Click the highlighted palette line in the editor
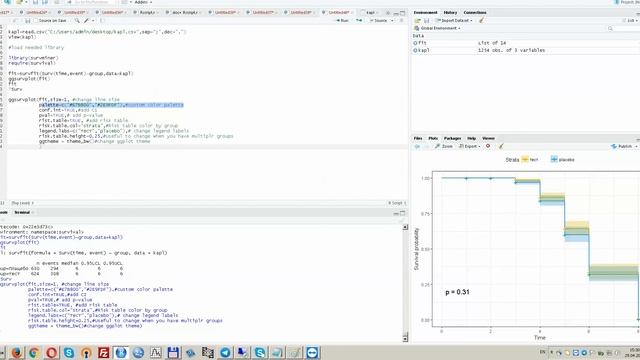 click(x=111, y=105)
